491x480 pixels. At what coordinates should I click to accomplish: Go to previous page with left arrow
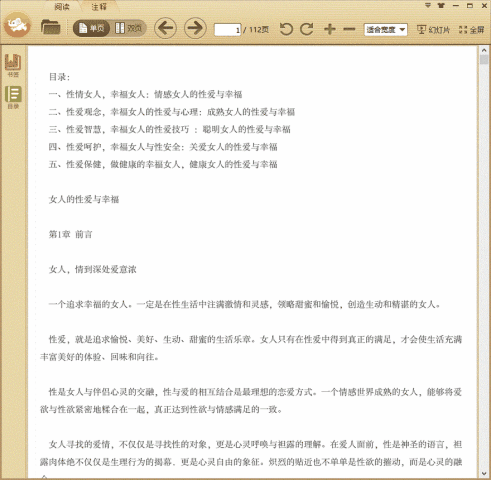point(165,28)
